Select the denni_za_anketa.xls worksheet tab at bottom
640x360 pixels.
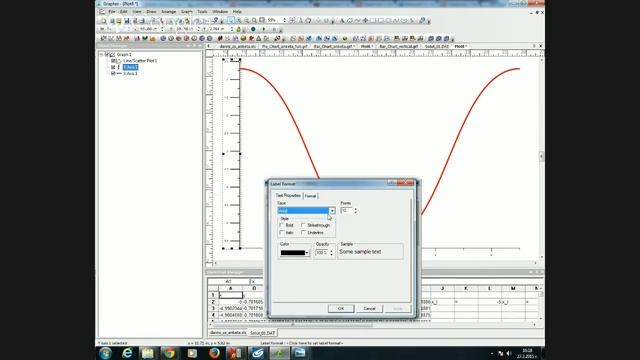228,333
